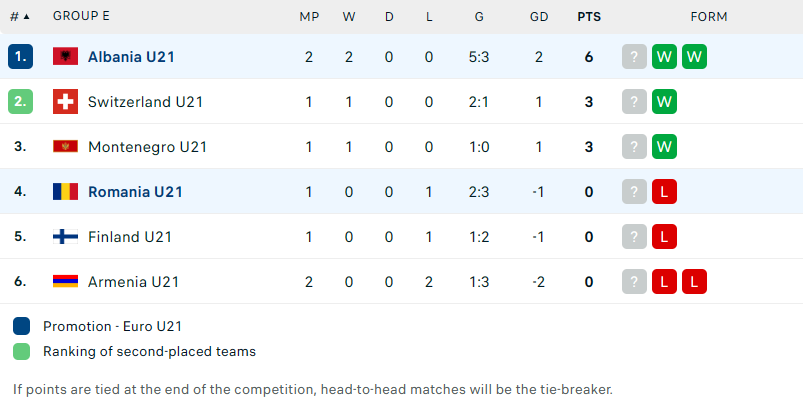Click Romania's red L form badge
The height and width of the screenshot is (402, 803).
pos(664,192)
